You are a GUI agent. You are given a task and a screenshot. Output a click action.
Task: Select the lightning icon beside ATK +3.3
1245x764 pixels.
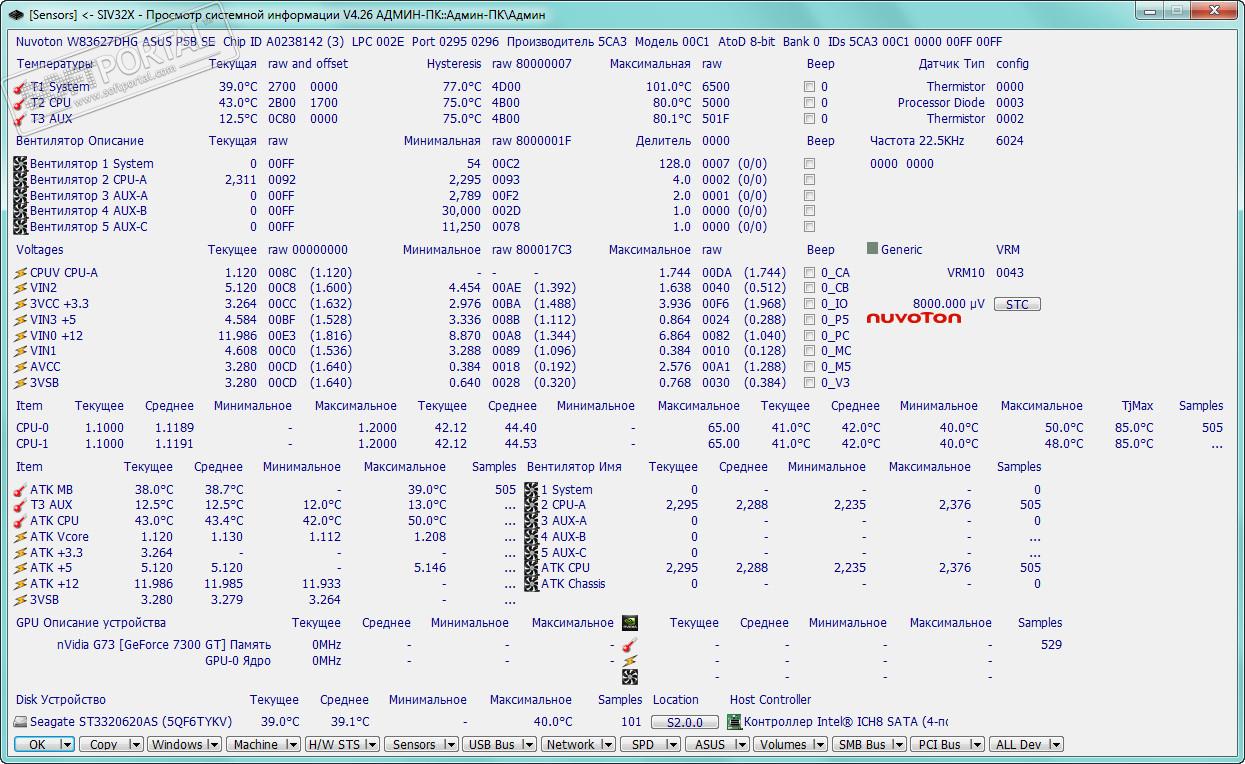[21, 553]
